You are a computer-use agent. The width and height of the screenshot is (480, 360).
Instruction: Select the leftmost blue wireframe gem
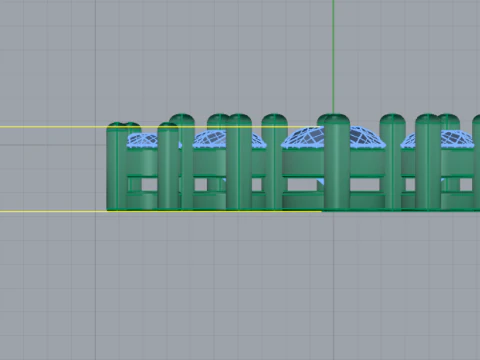pos(142,141)
